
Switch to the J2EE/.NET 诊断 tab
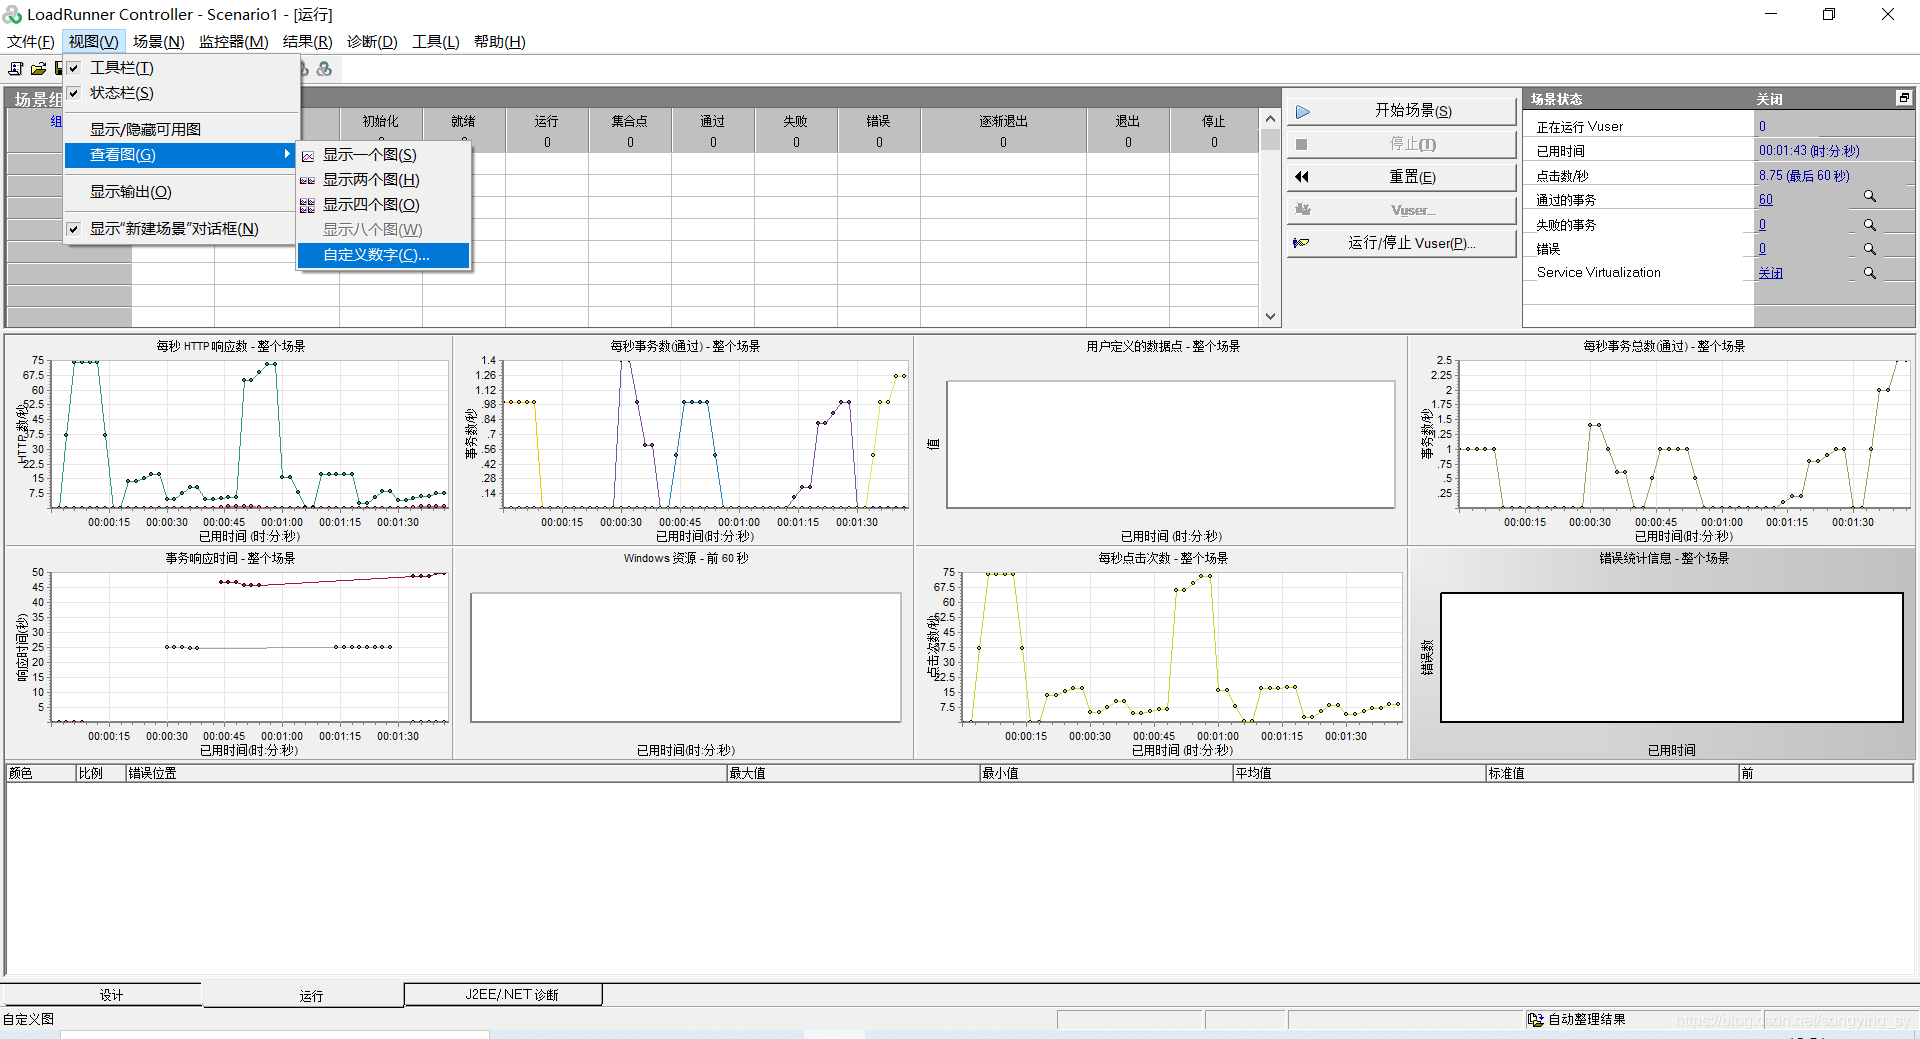pyautogui.click(x=504, y=994)
